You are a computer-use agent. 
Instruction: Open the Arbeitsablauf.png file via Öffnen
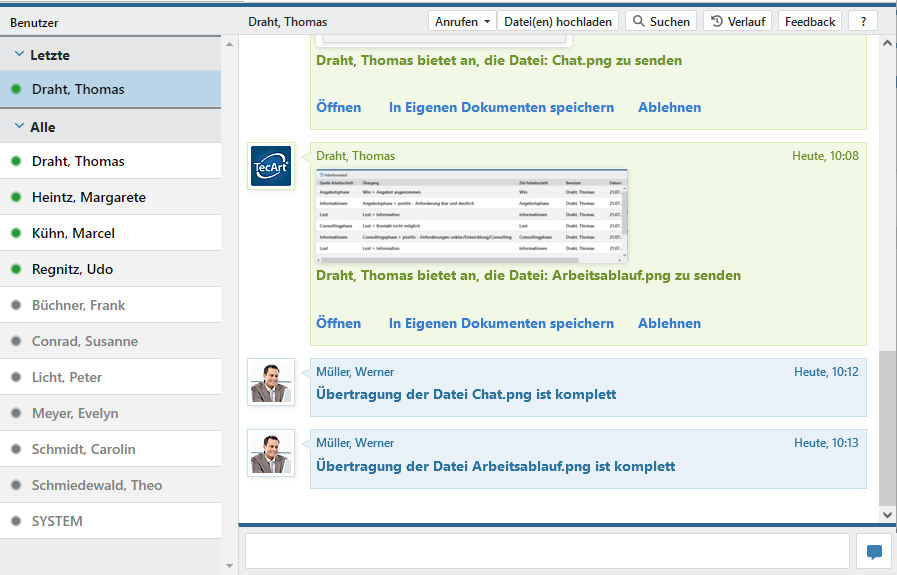point(338,323)
